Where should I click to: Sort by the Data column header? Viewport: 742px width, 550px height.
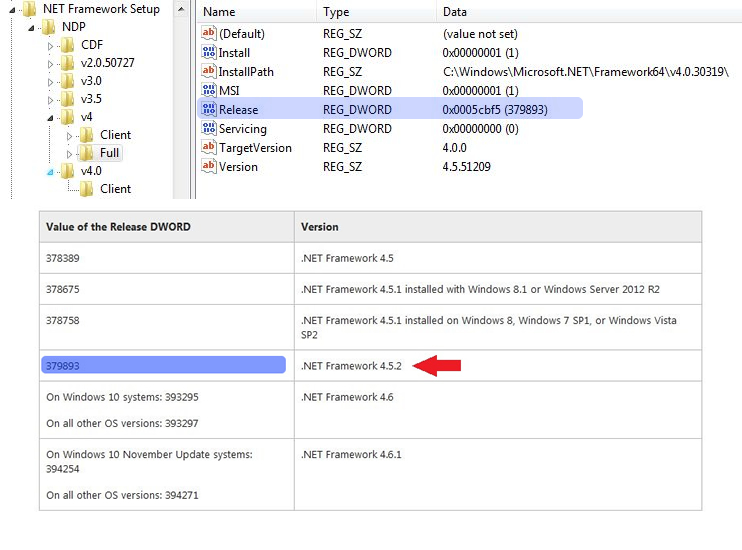(589, 12)
